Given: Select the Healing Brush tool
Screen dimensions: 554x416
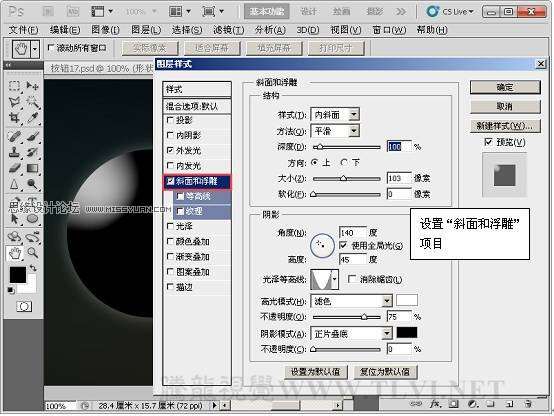Looking at the screenshot, I should (x=14, y=136).
